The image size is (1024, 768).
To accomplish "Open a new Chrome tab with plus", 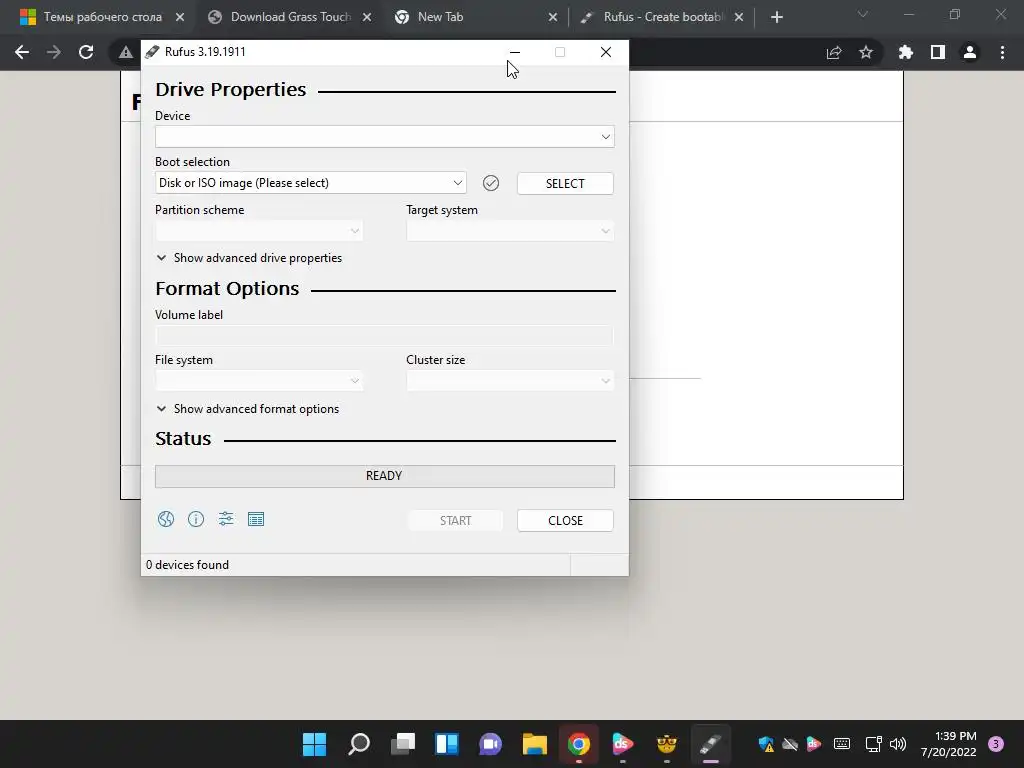I will [776, 18].
